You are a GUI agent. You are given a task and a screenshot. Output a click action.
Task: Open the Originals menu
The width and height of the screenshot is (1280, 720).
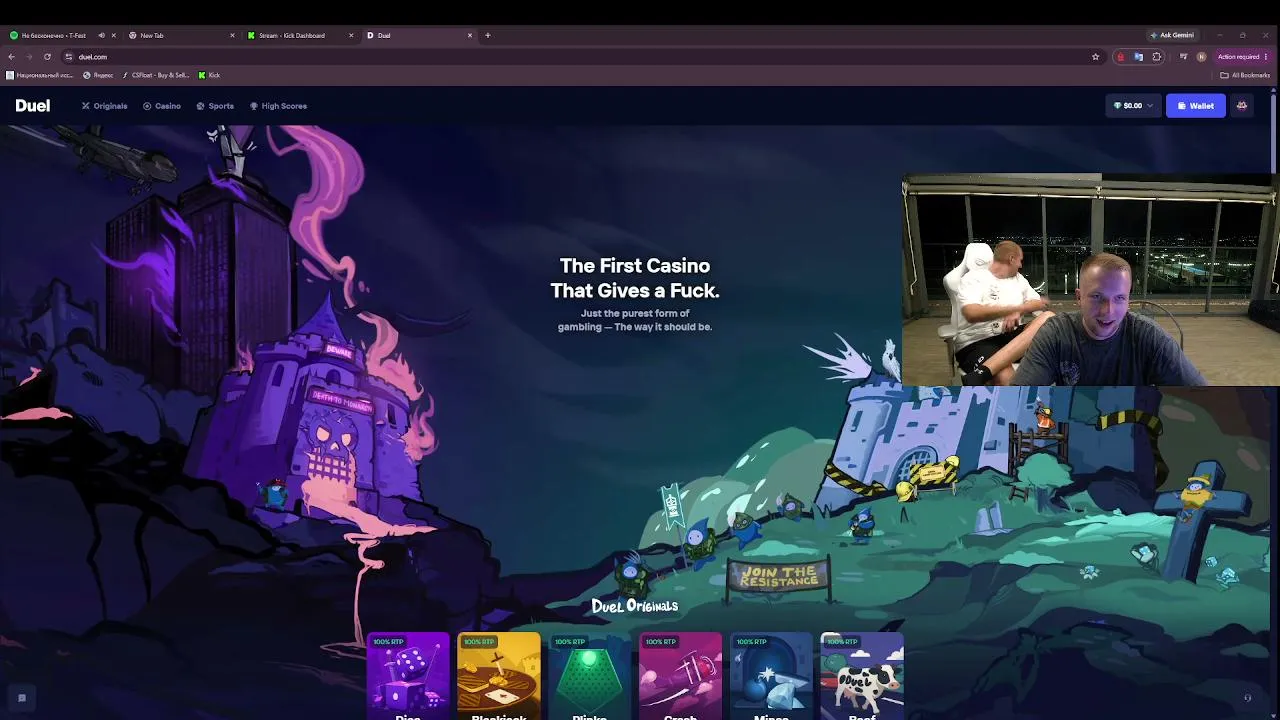point(104,106)
